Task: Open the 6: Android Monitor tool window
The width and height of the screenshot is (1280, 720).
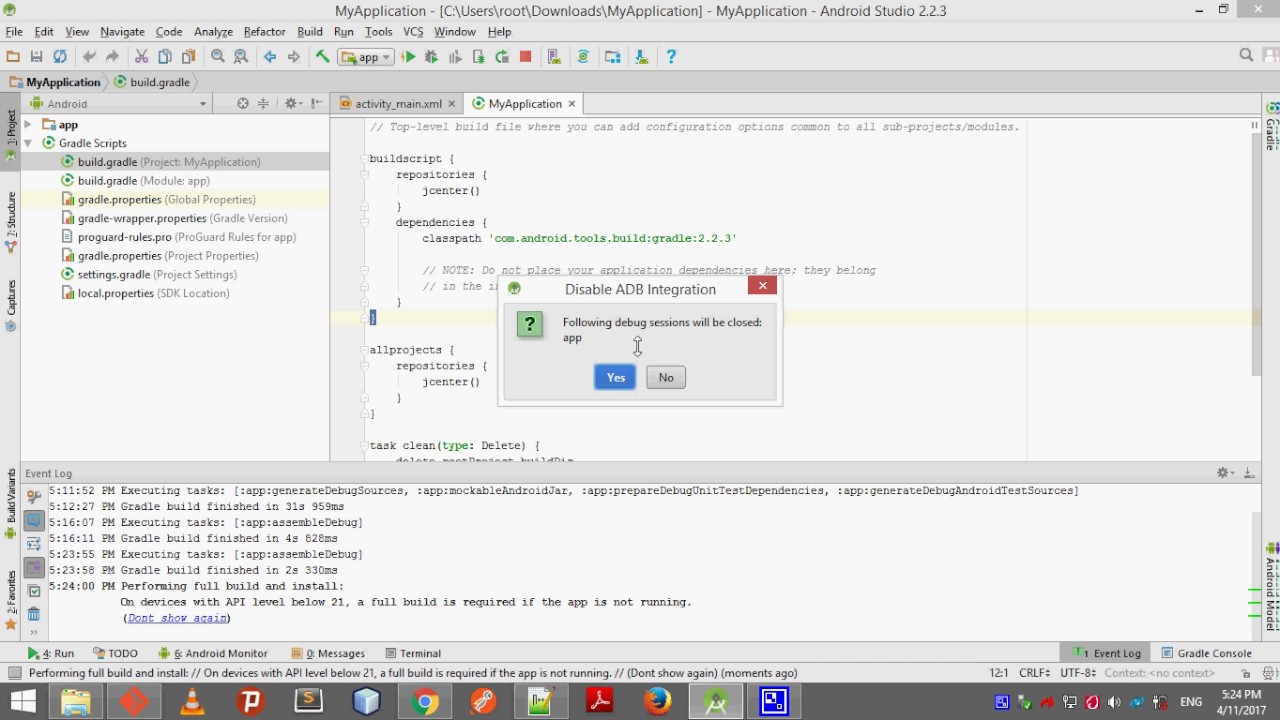Action: coord(214,653)
